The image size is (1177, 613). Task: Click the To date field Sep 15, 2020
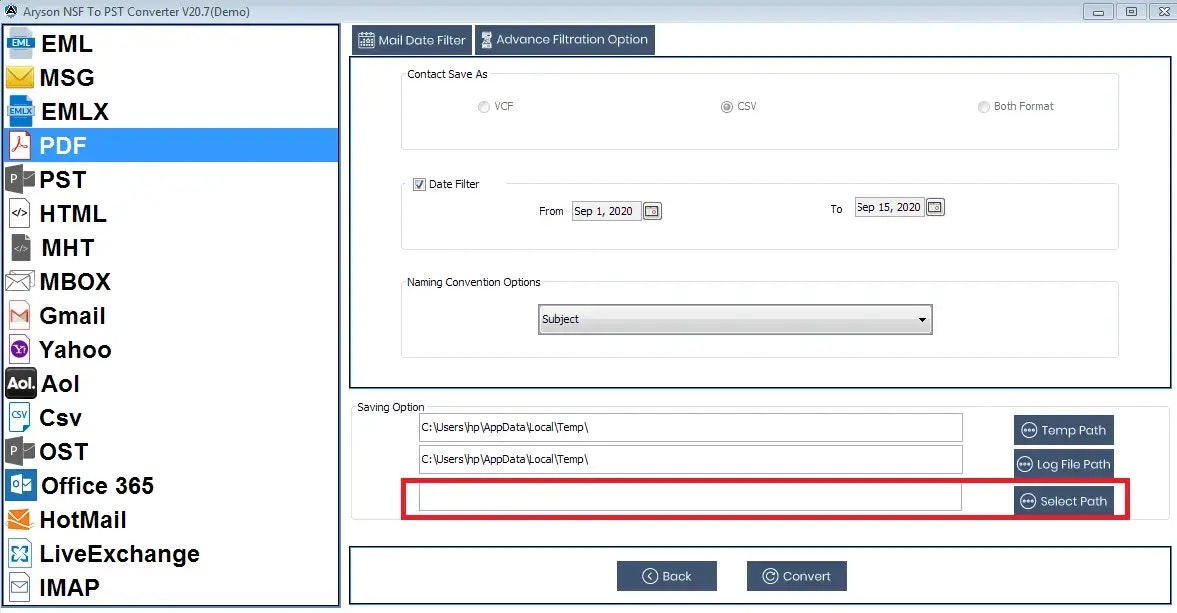pyautogui.click(x=890, y=207)
